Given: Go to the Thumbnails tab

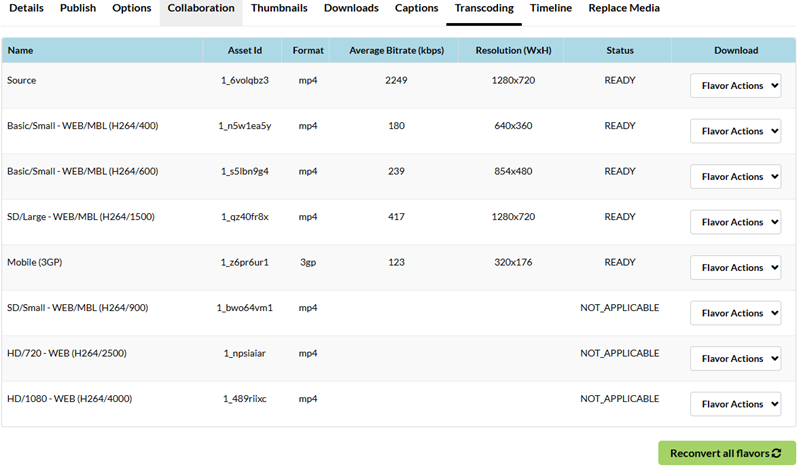Looking at the screenshot, I should point(279,8).
